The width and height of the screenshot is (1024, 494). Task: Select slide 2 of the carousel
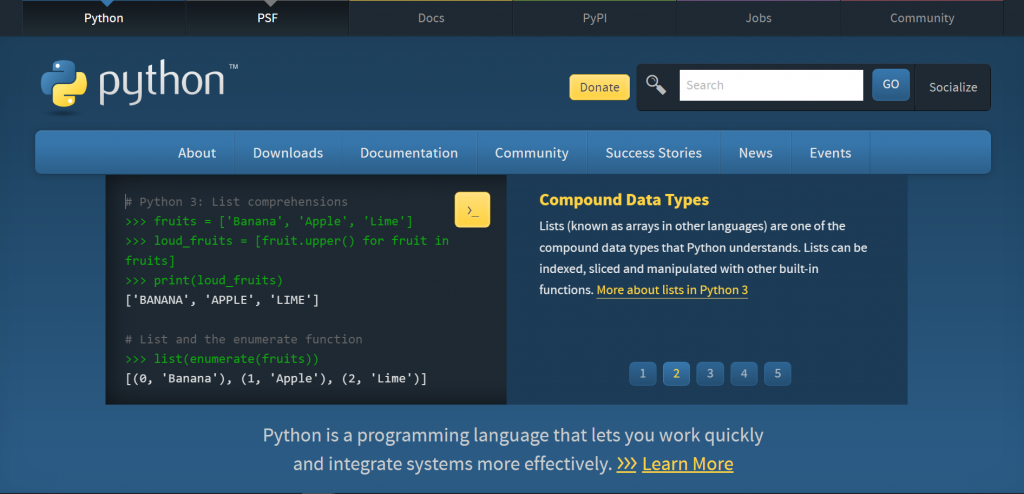point(677,374)
